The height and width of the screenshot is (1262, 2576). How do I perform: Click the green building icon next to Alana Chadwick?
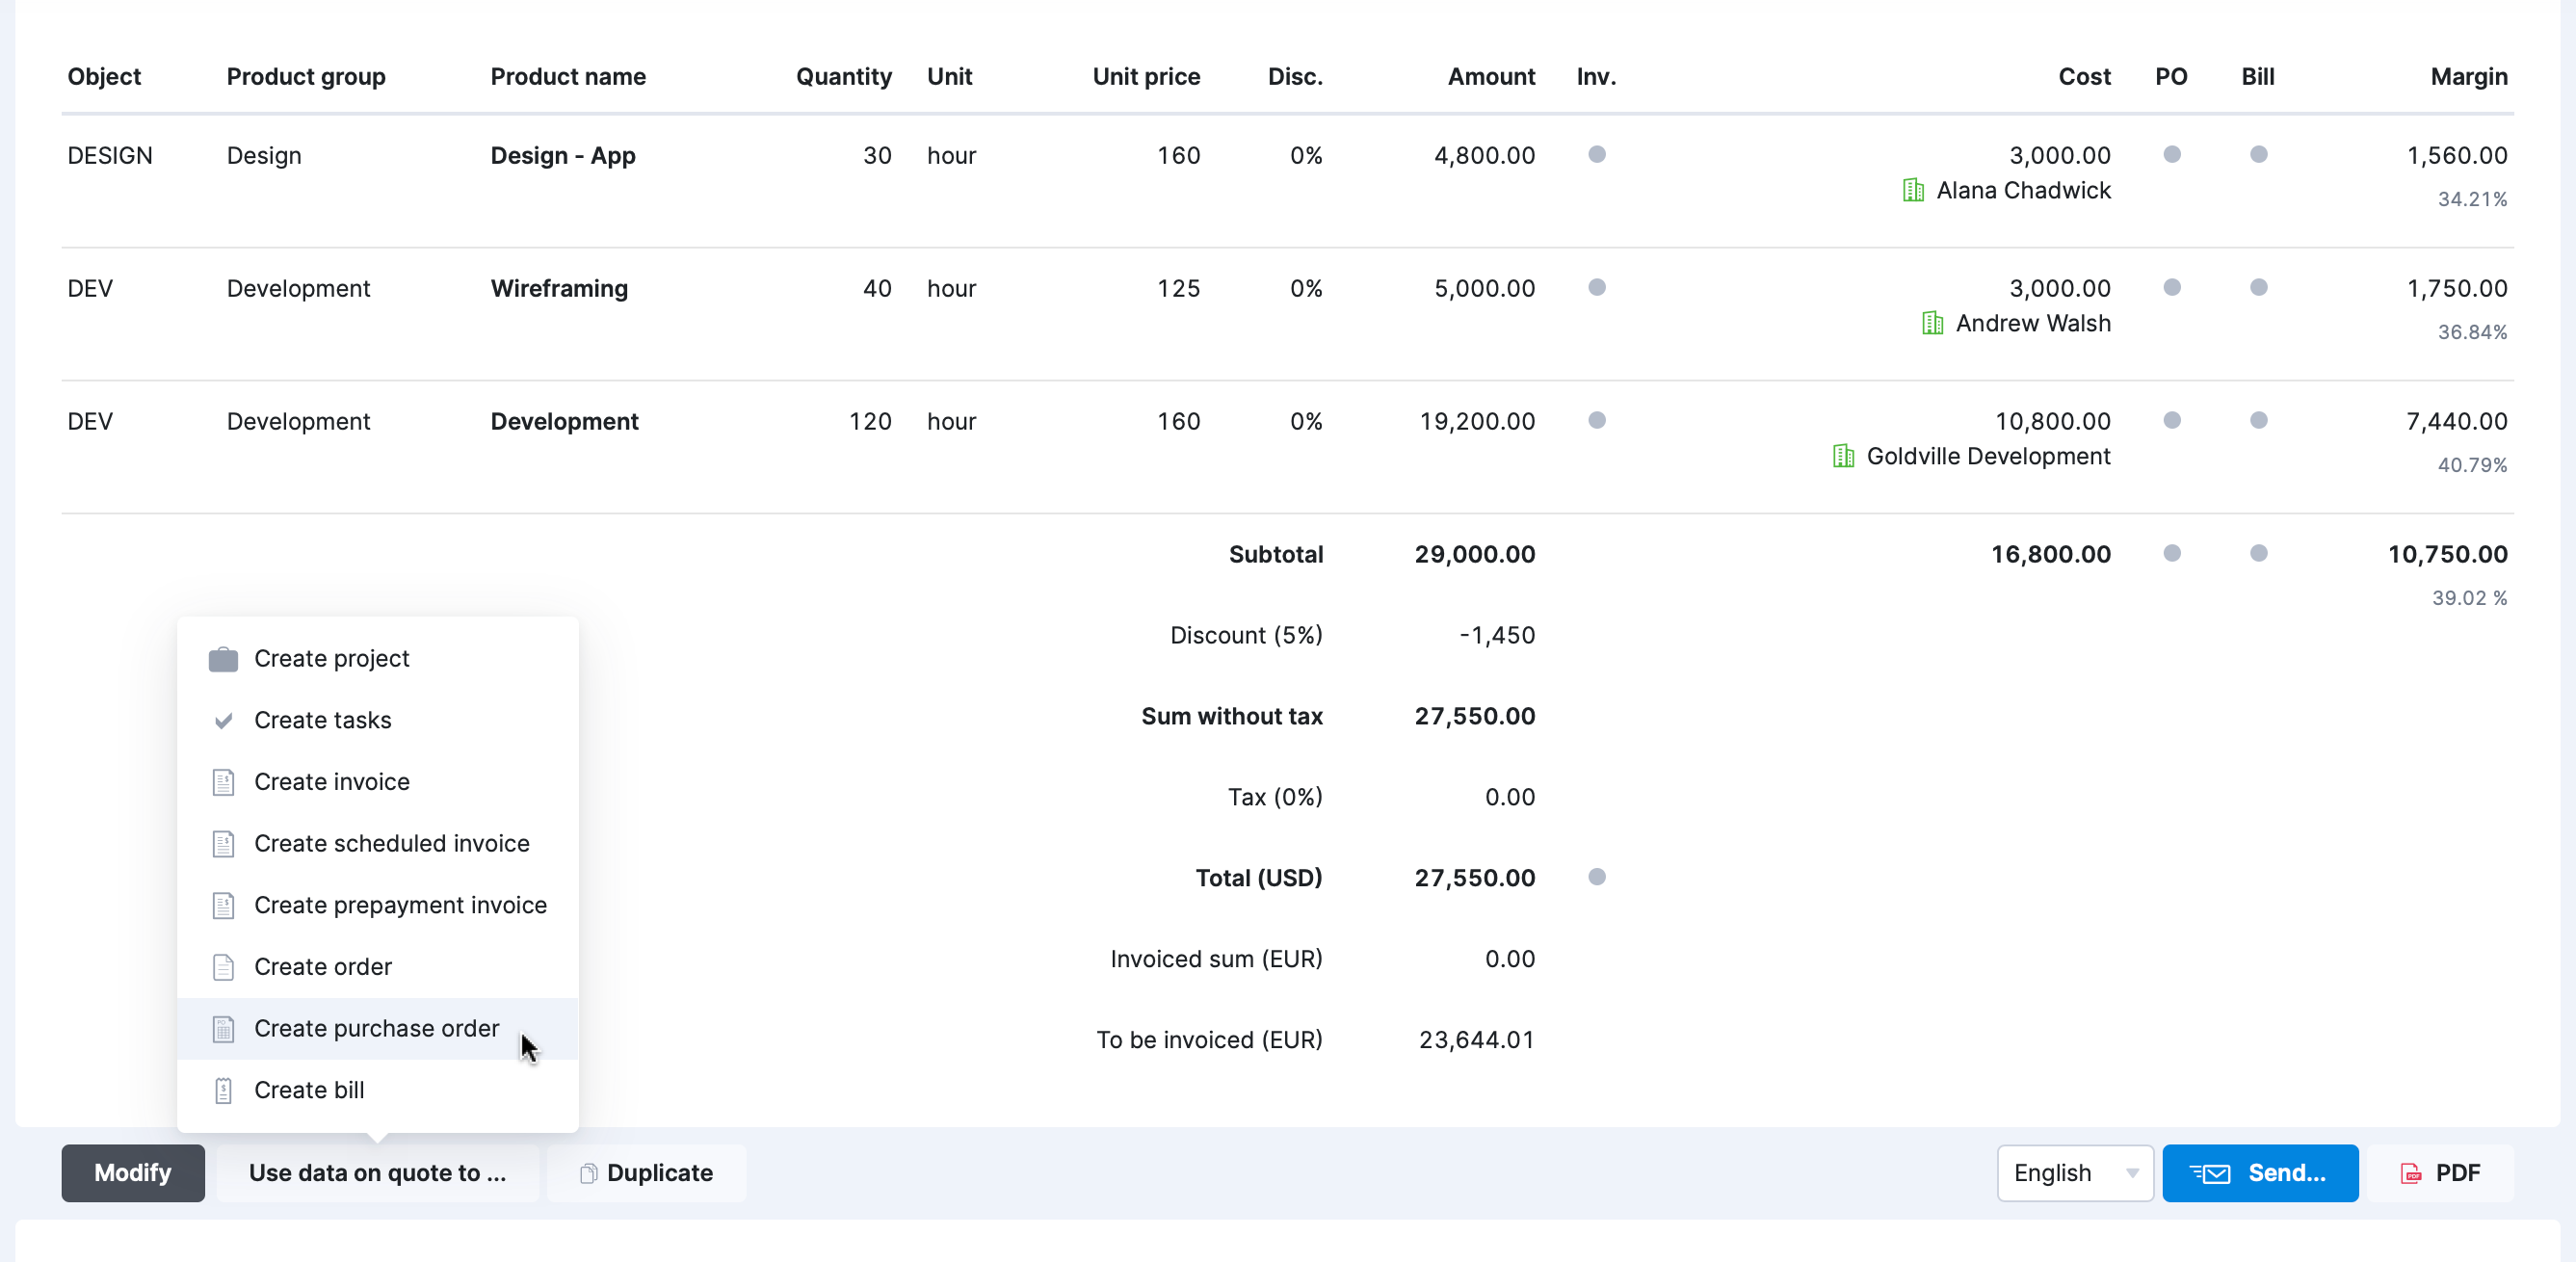[1913, 190]
